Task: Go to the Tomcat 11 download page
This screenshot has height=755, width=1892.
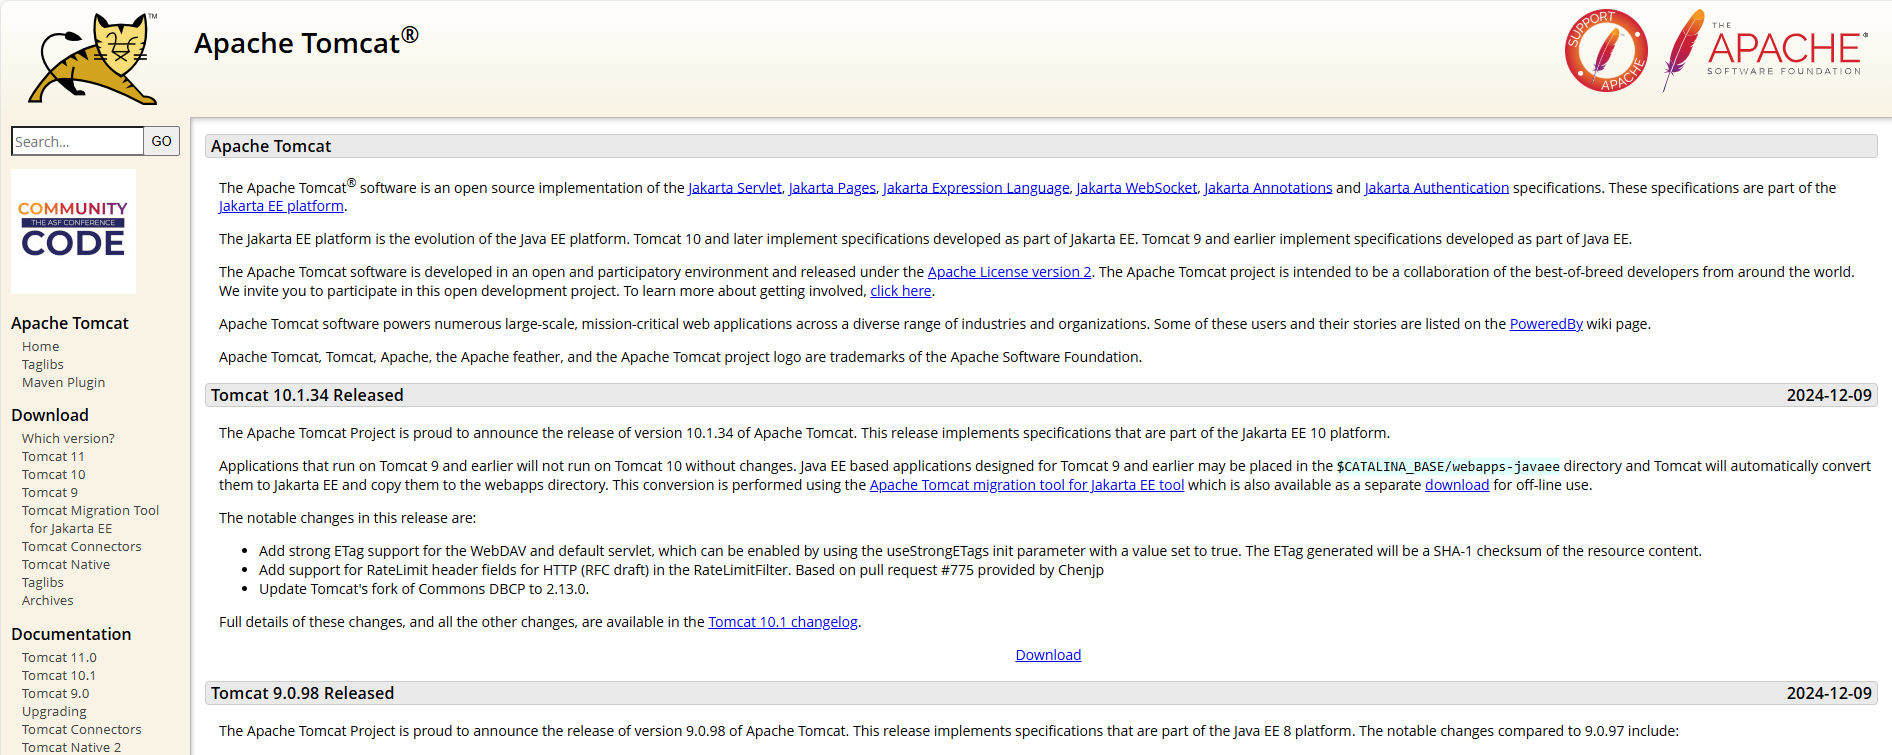Action: point(53,456)
